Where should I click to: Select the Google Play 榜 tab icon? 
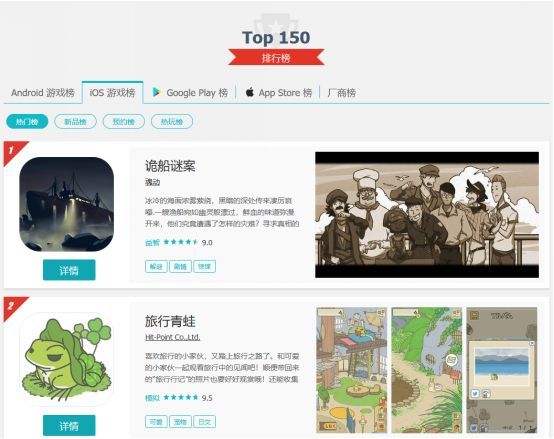[156, 93]
